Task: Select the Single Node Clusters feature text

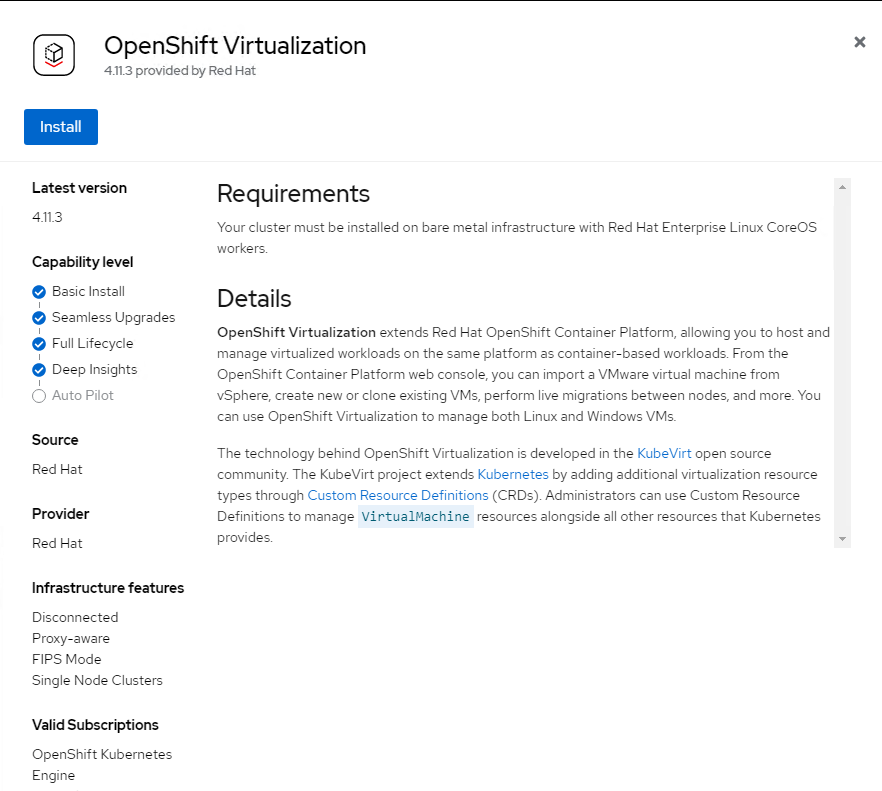Action: (97, 680)
